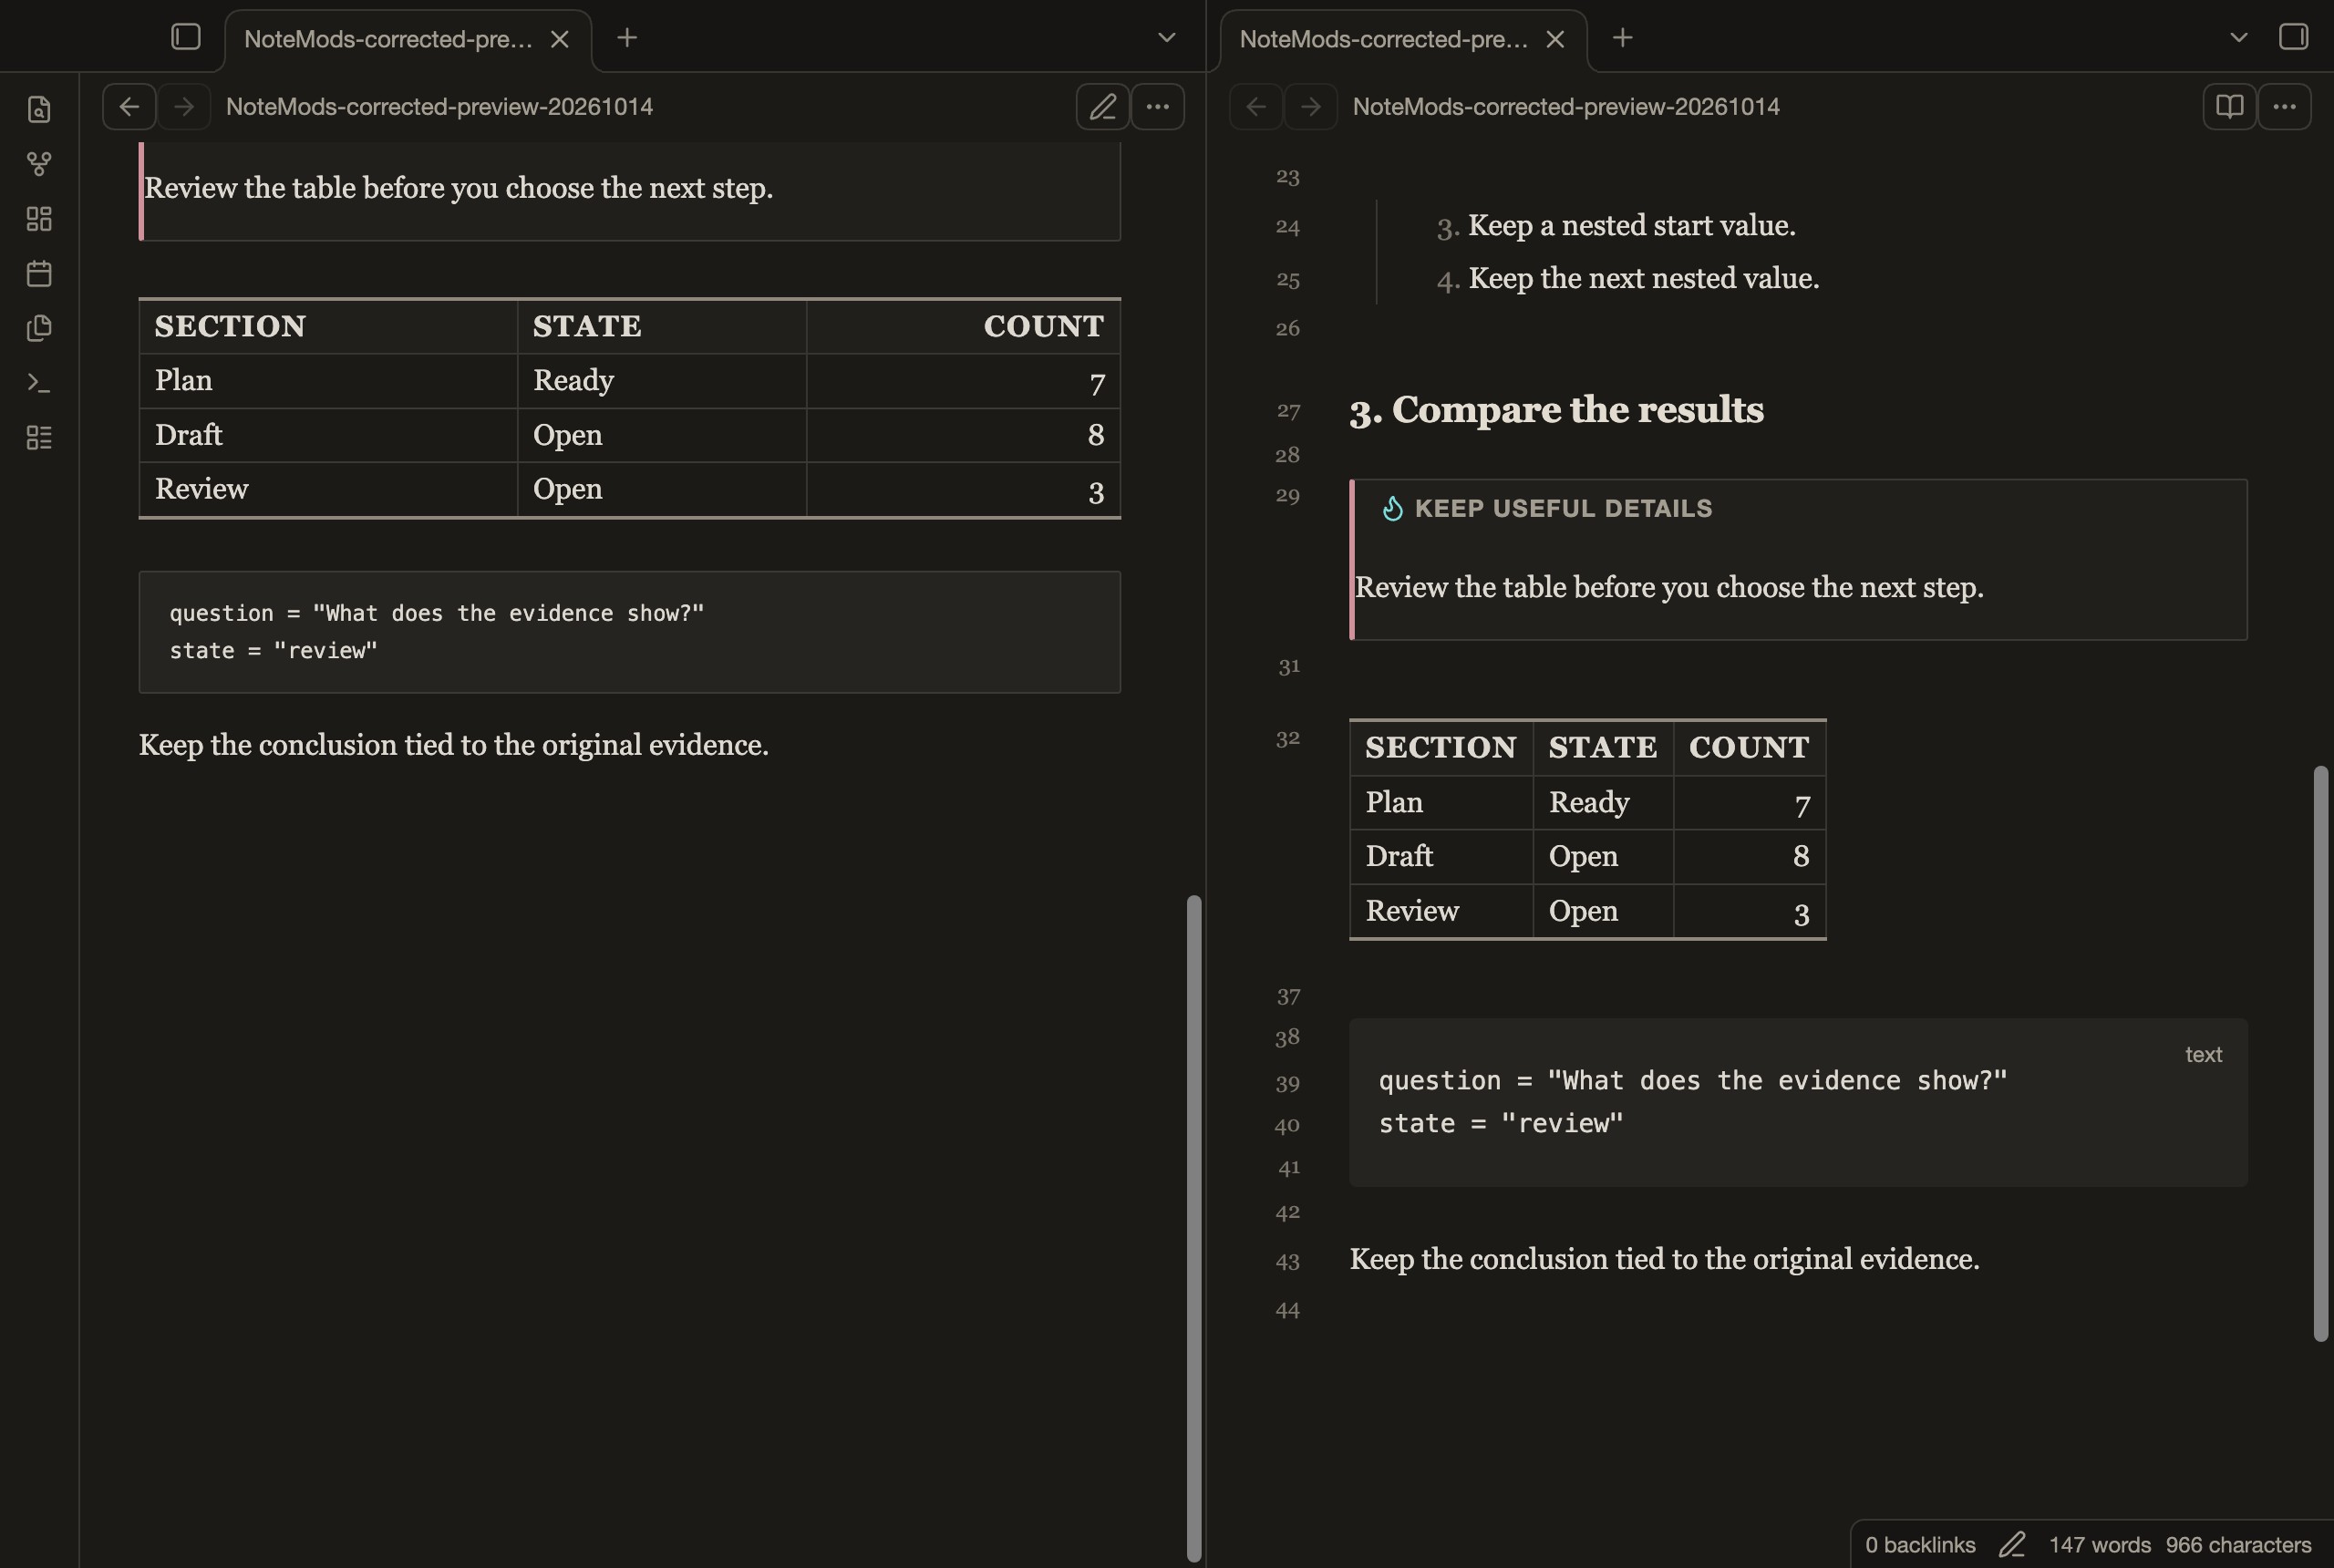Click Keep Useful Details callout title

[1563, 509]
